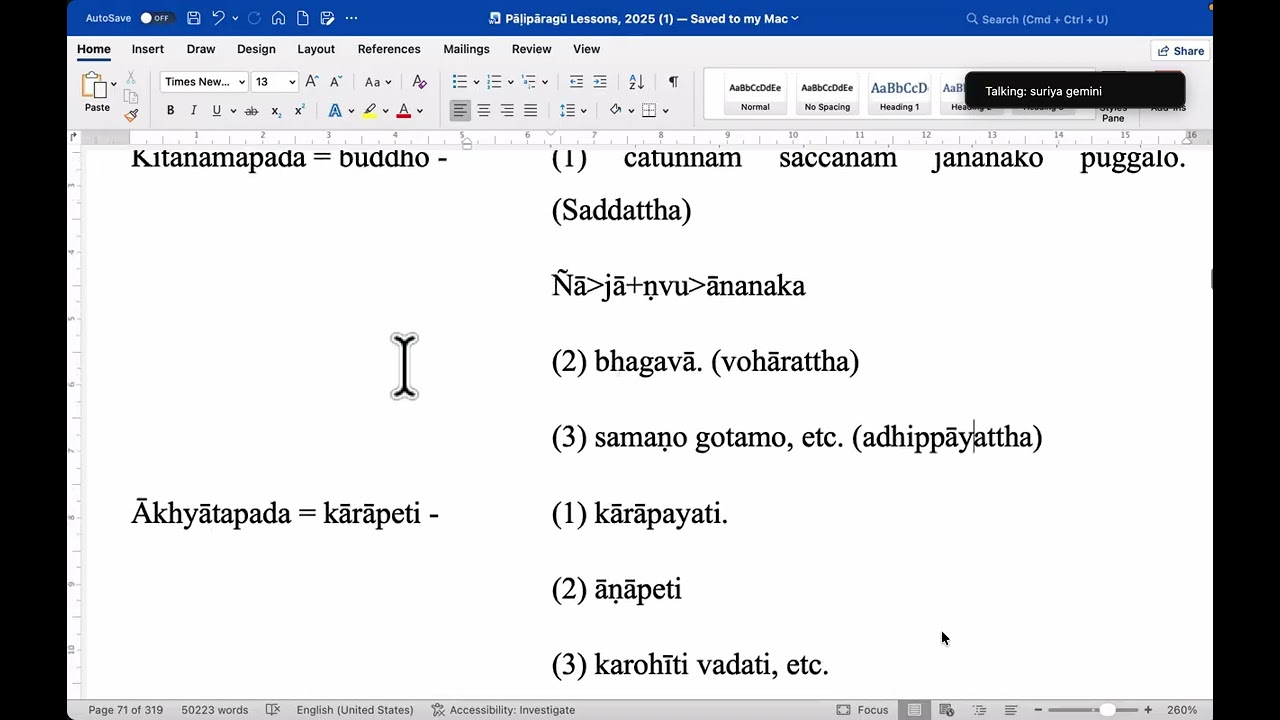This screenshot has height=720, width=1280.
Task: Switch to Print Layout view in status bar
Action: (x=914, y=710)
